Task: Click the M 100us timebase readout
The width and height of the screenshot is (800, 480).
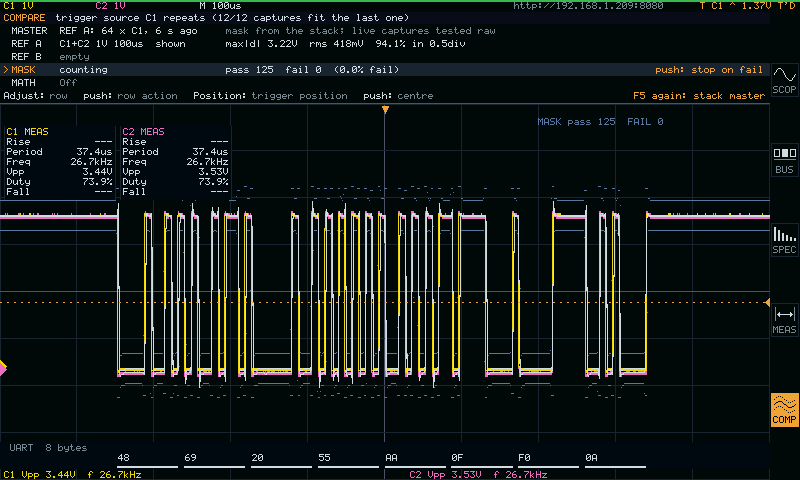Action: pos(220,6)
